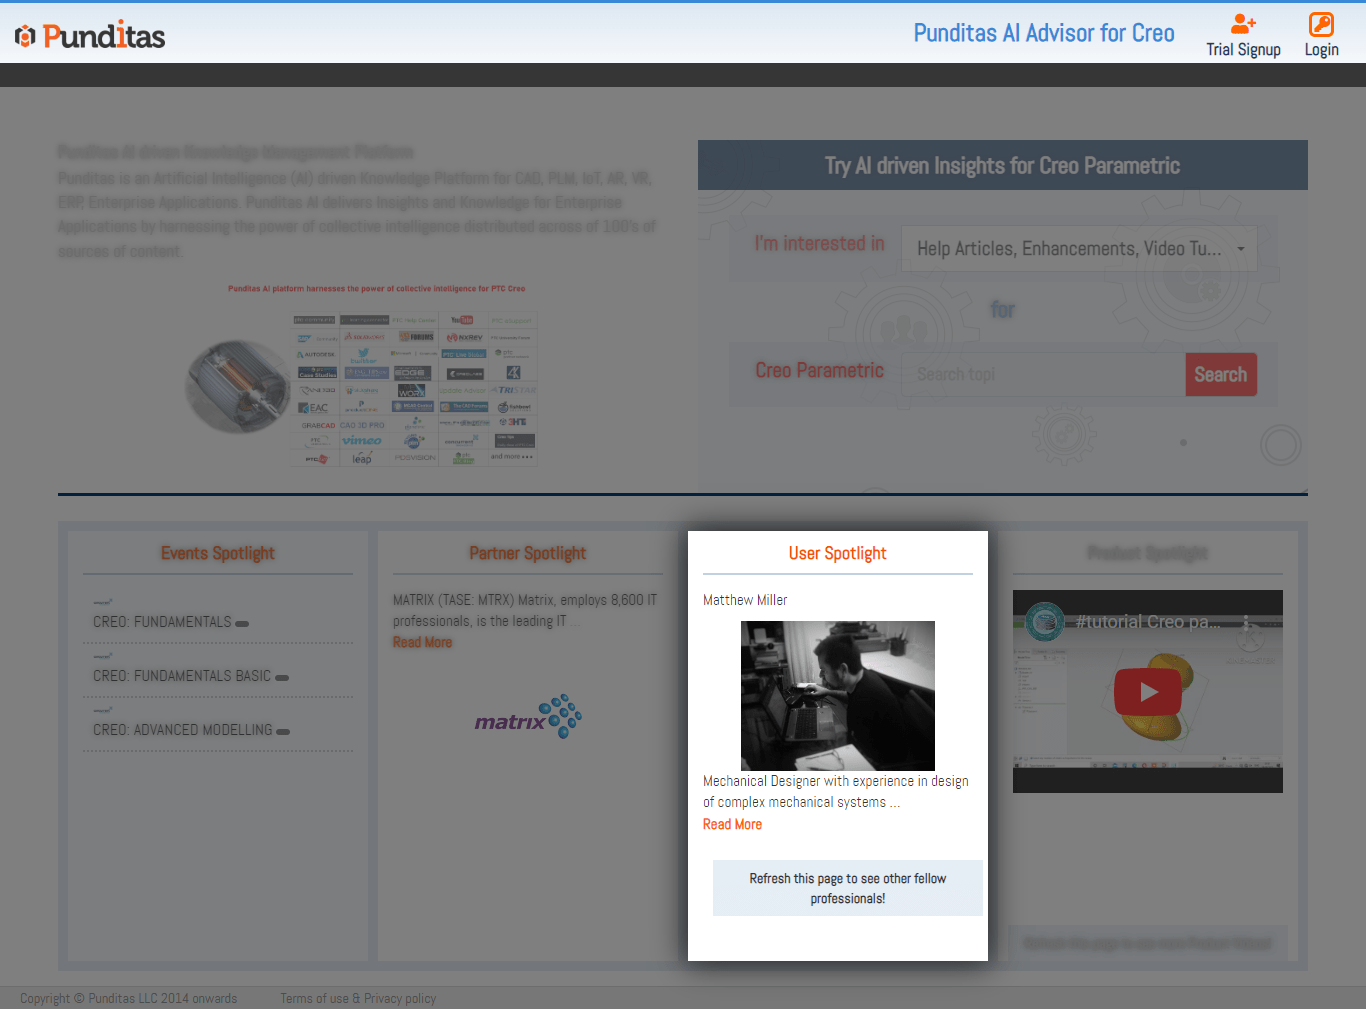Focus the Search topic input field
Viewport: 1366px width, 1009px height.
click(x=1043, y=375)
